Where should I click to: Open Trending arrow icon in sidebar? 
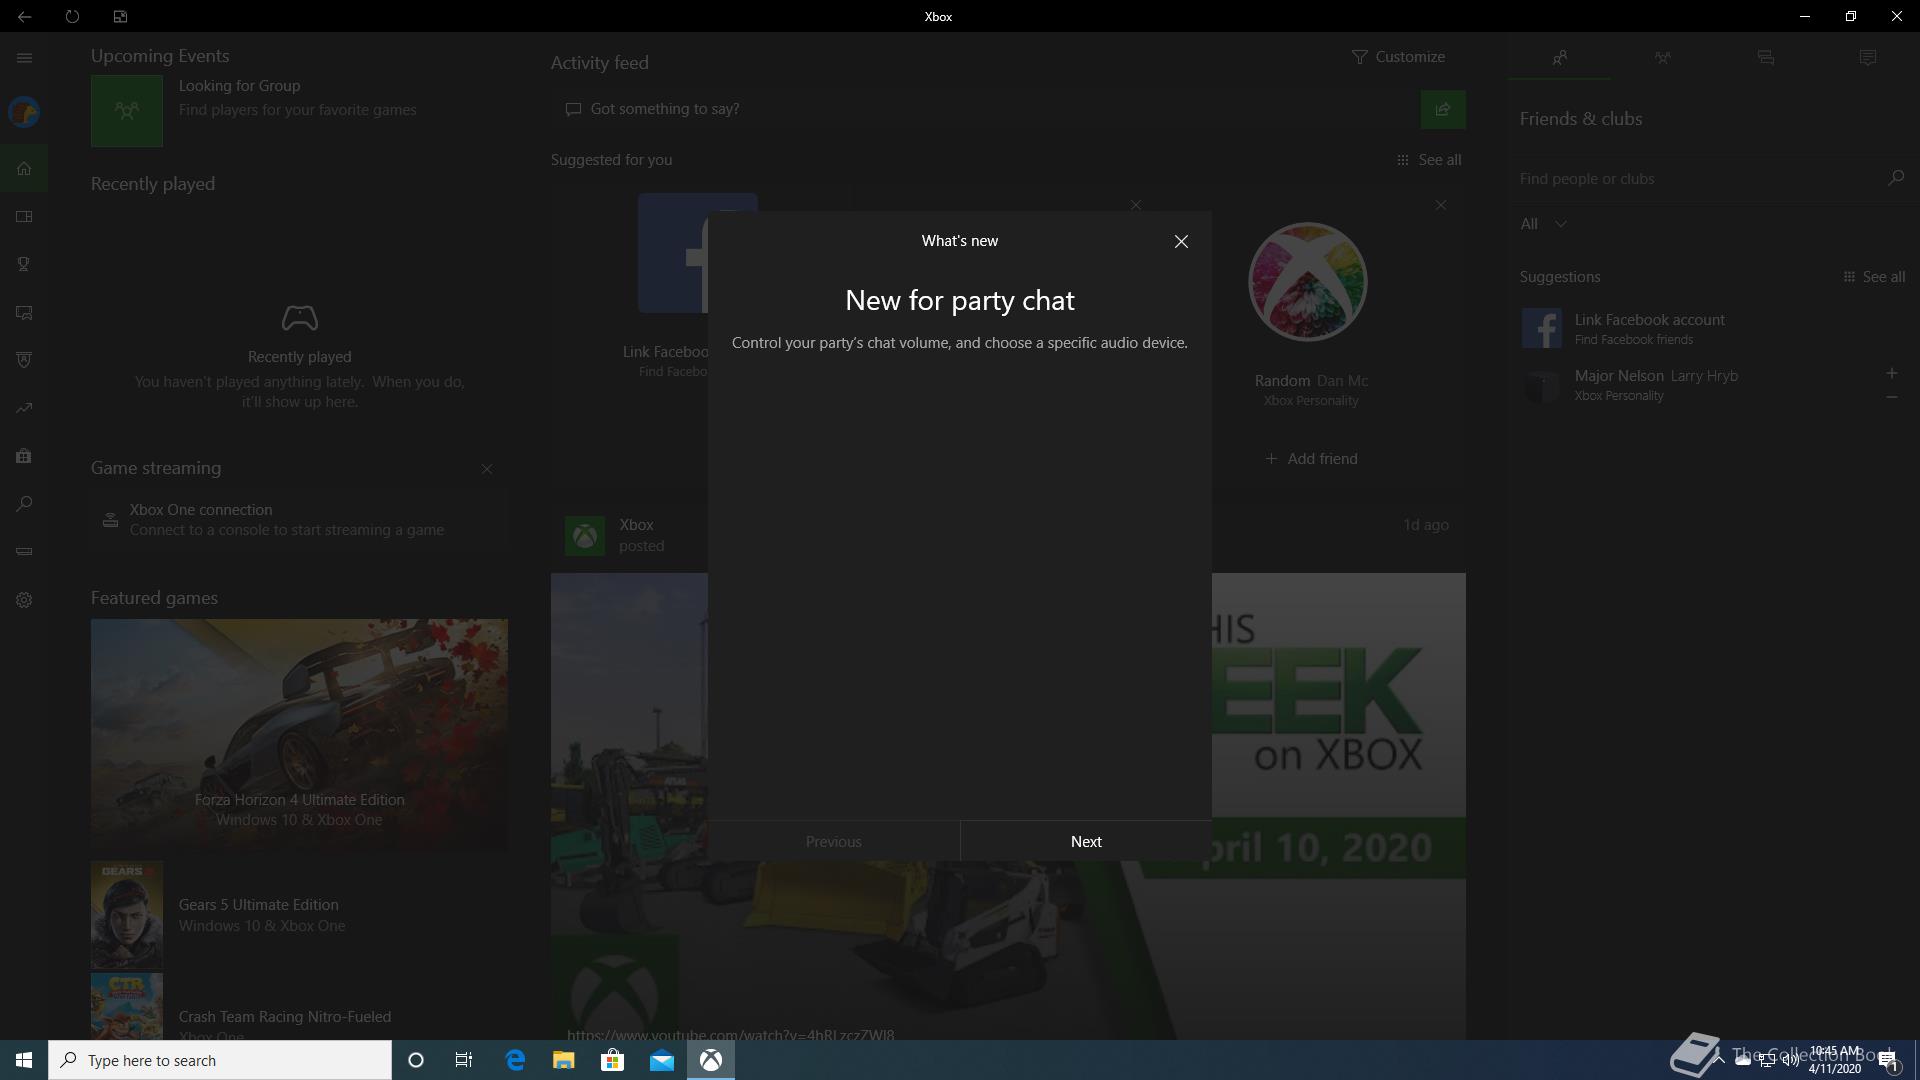(x=24, y=408)
